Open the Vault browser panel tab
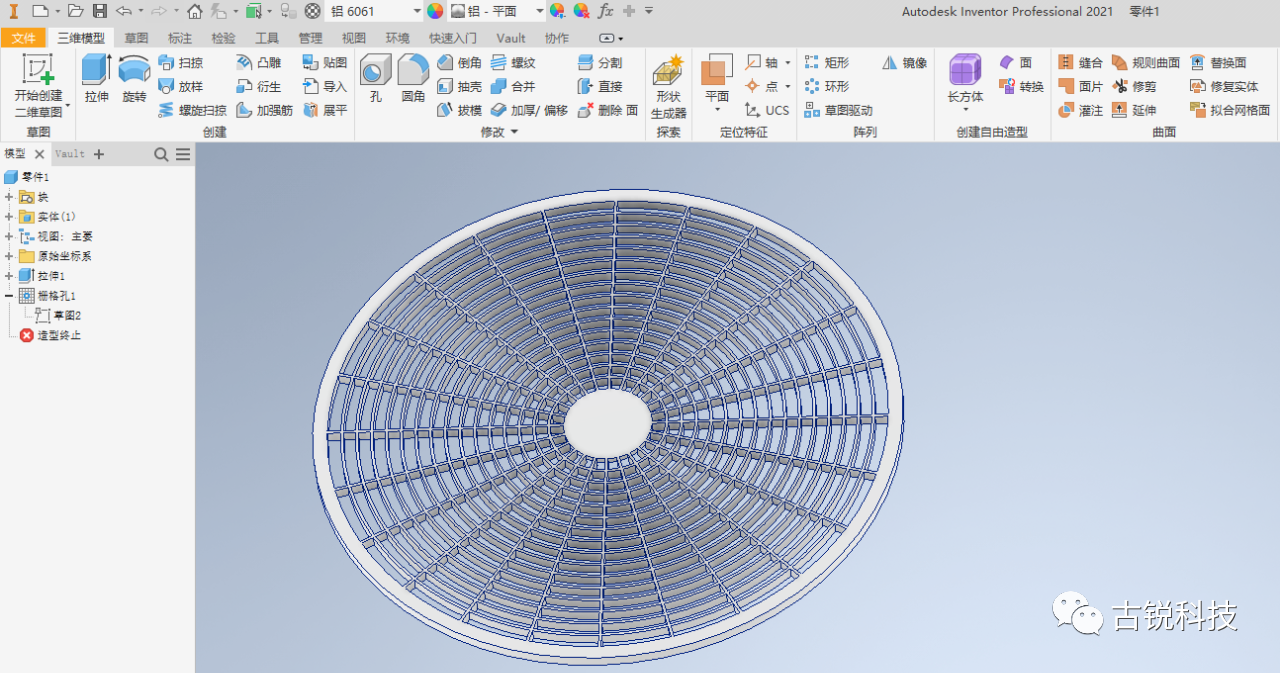The image size is (1280, 673). point(70,154)
